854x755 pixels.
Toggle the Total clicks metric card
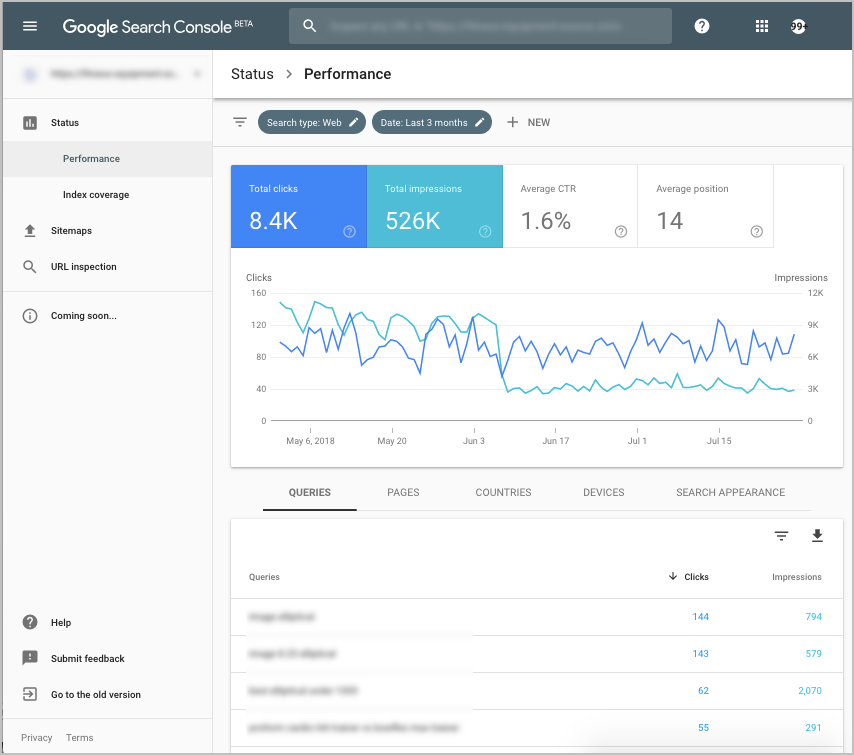299,206
